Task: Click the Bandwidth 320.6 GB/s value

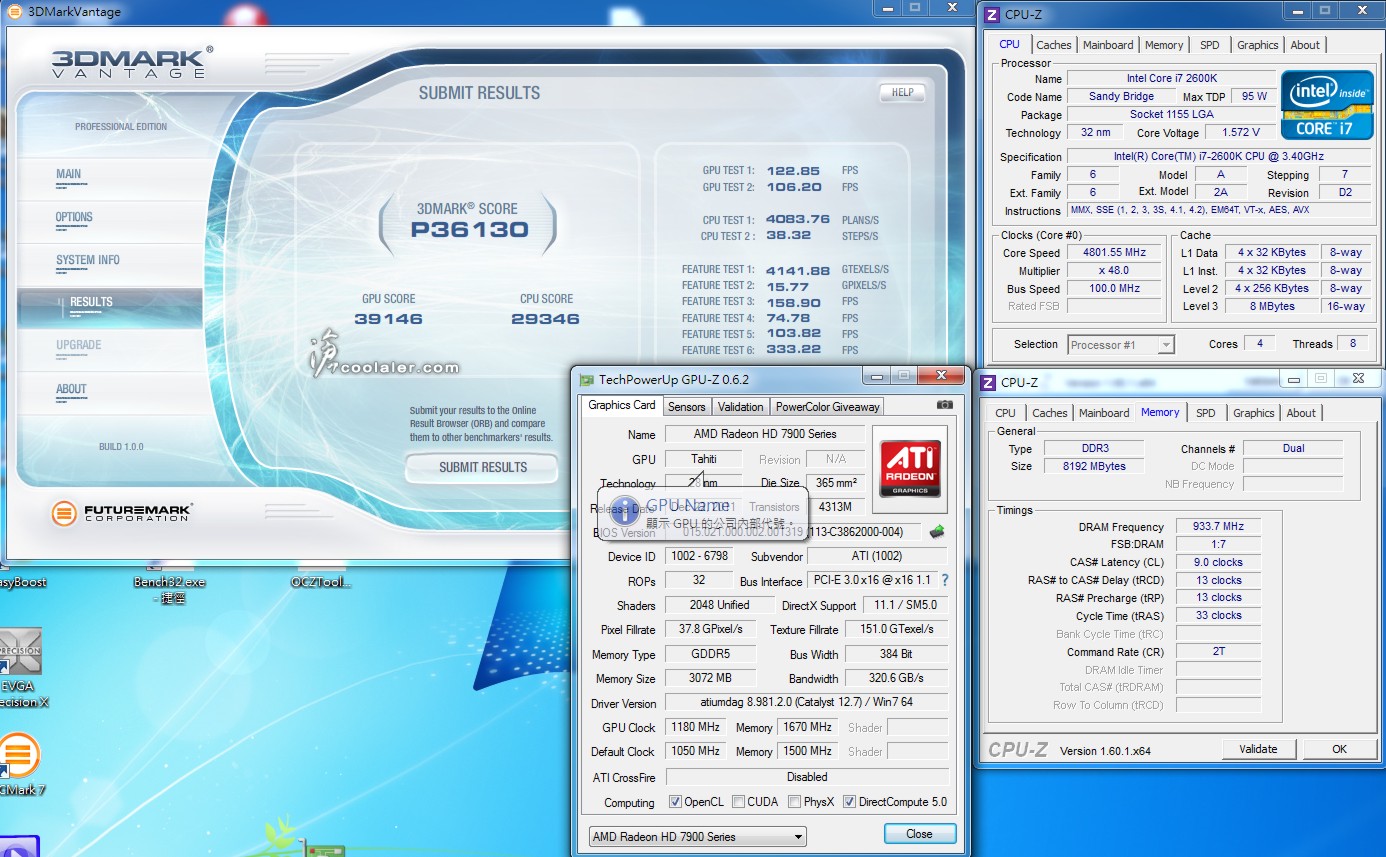Action: pyautogui.click(x=896, y=678)
